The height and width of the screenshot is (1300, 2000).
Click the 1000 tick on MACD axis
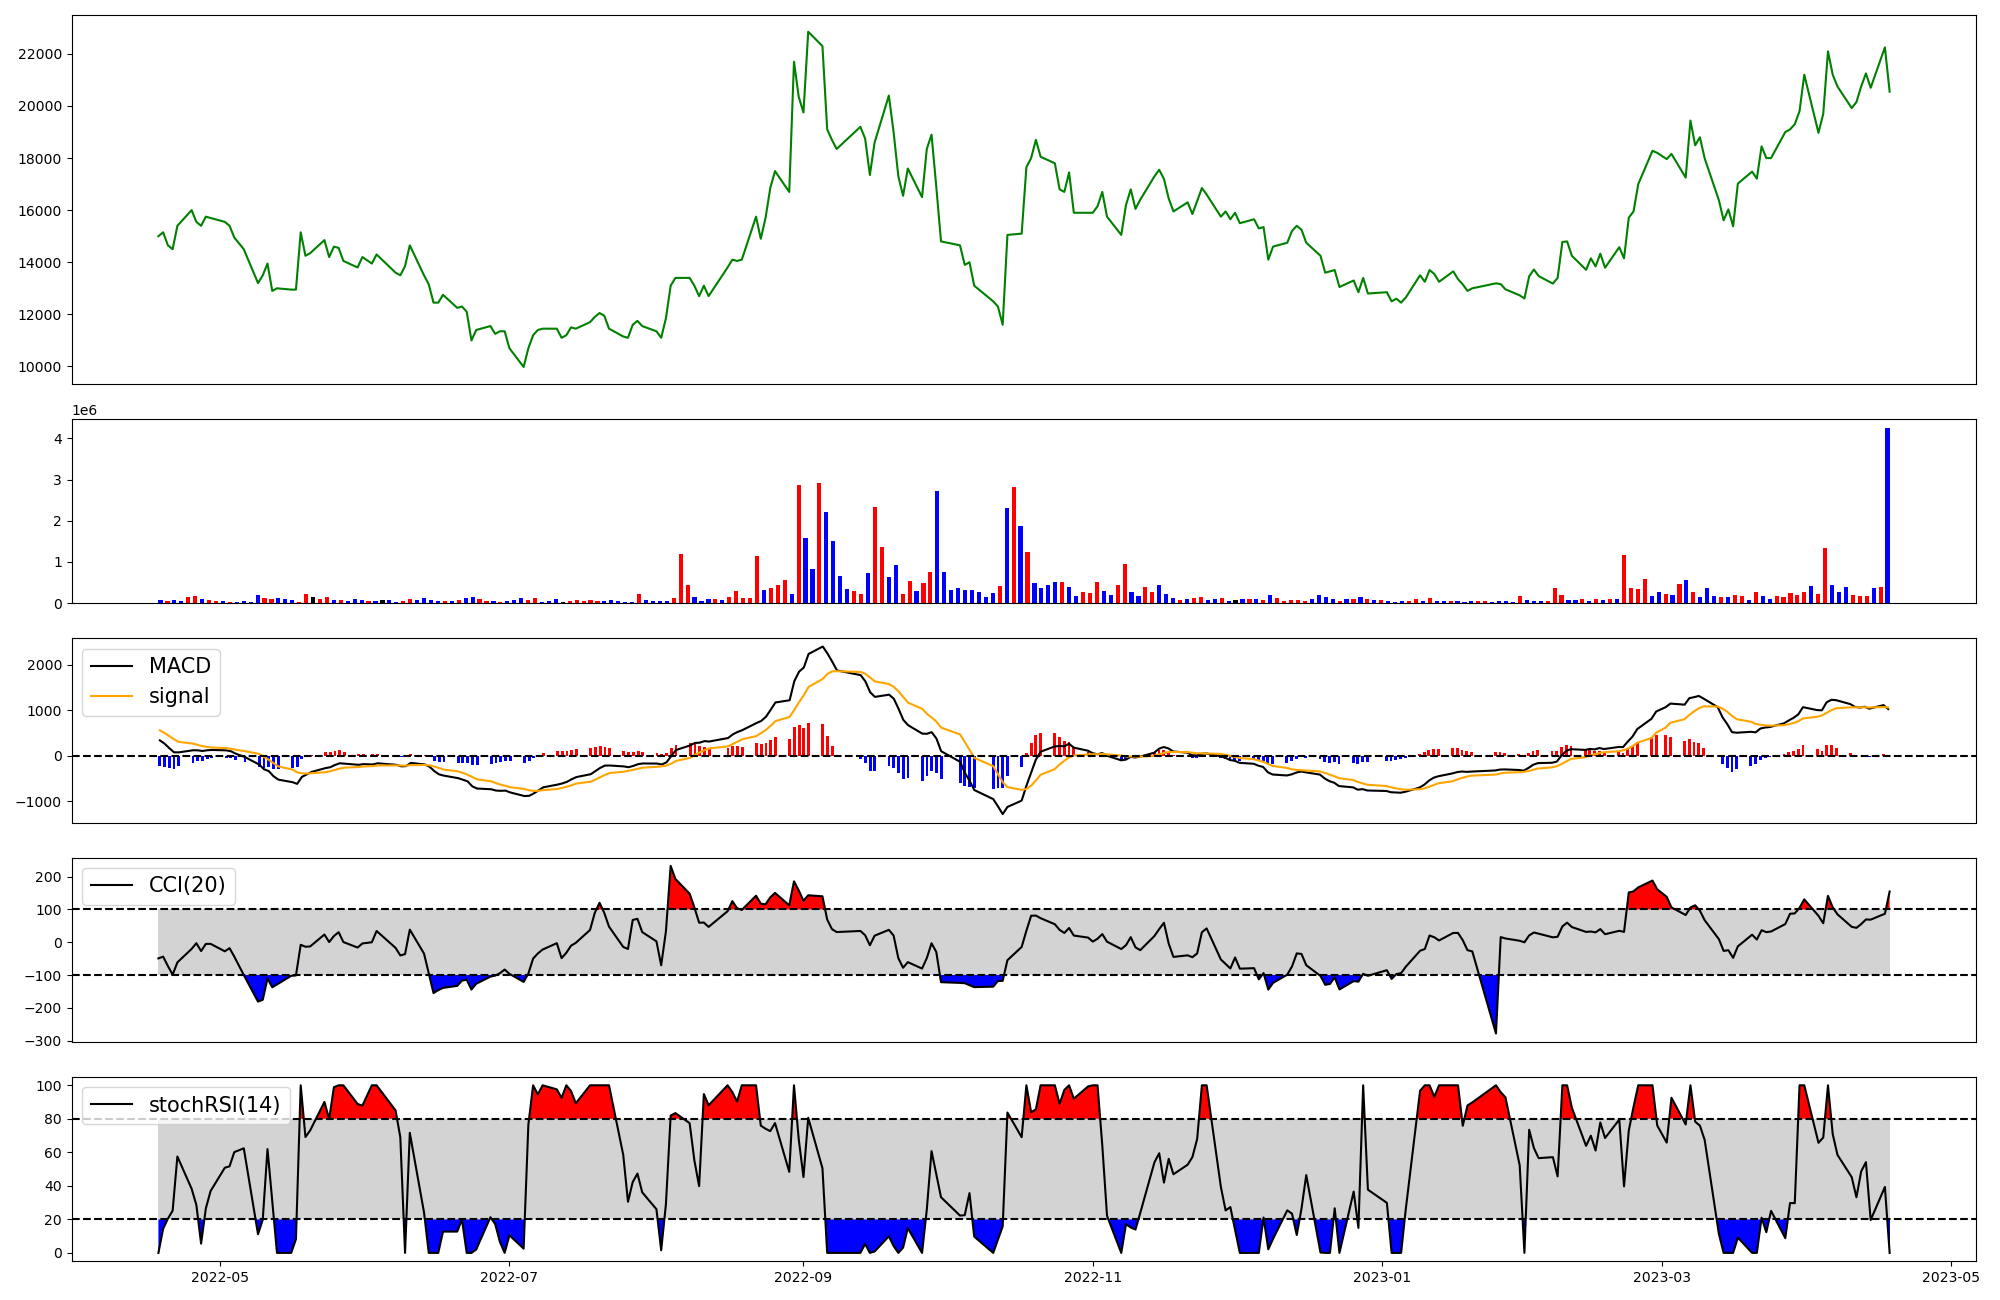[x=45, y=711]
